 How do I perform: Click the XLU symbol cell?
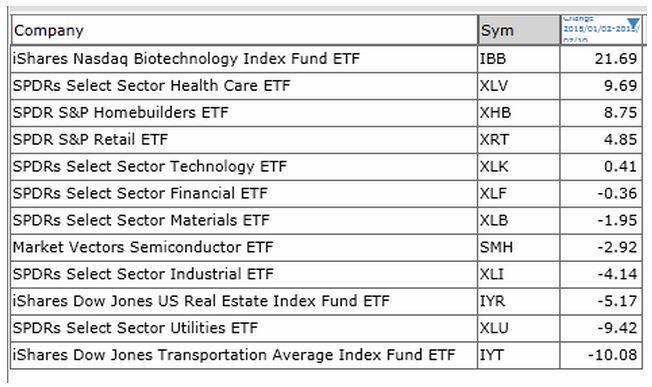tap(519, 328)
